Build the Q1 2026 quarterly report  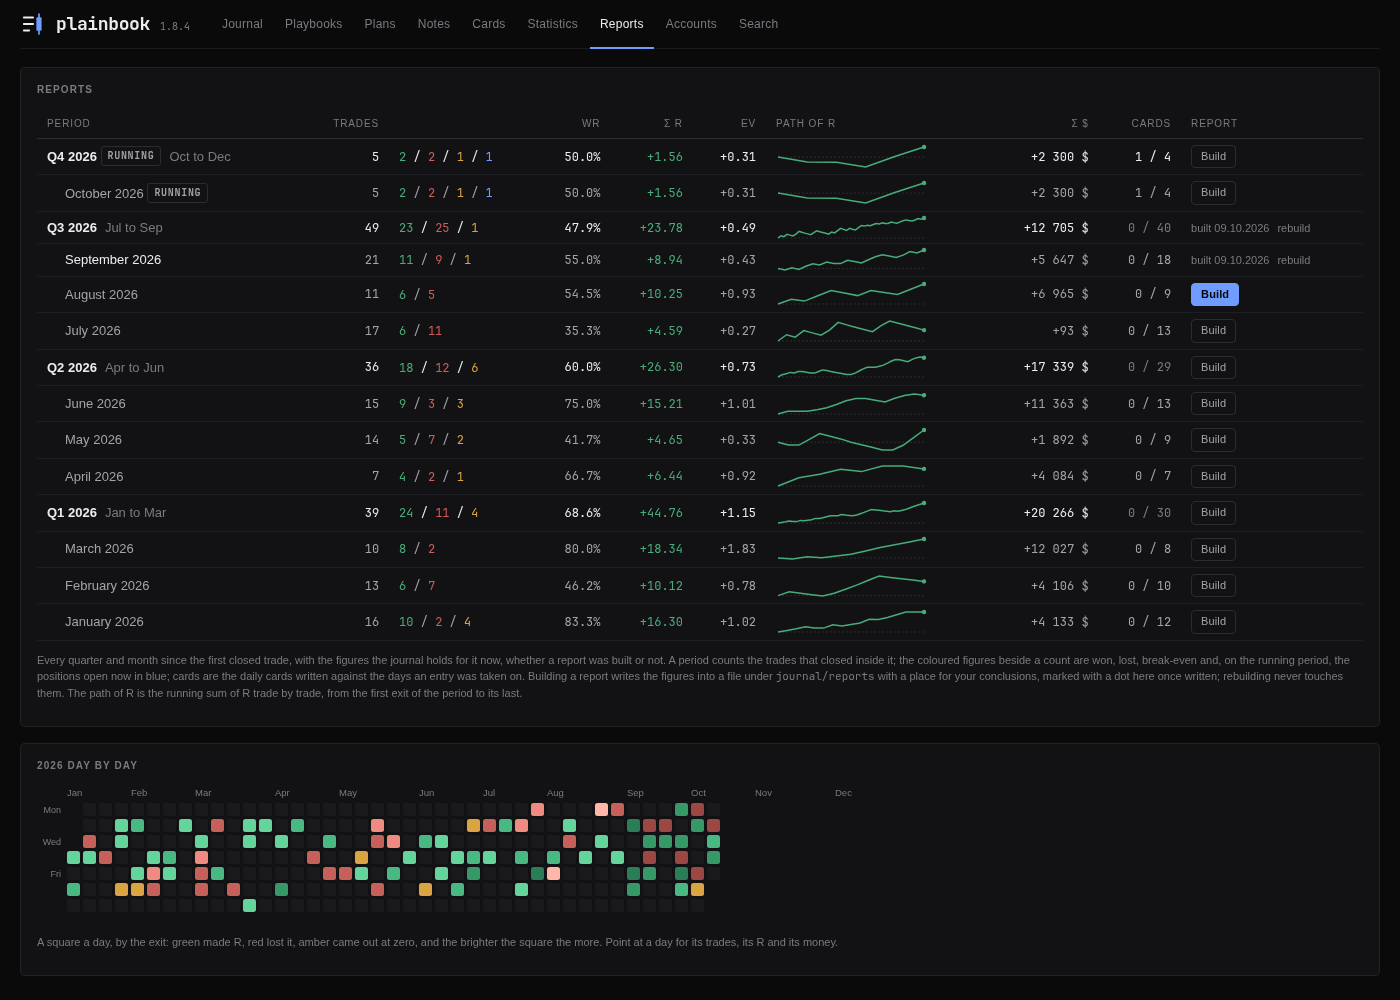click(x=1213, y=513)
